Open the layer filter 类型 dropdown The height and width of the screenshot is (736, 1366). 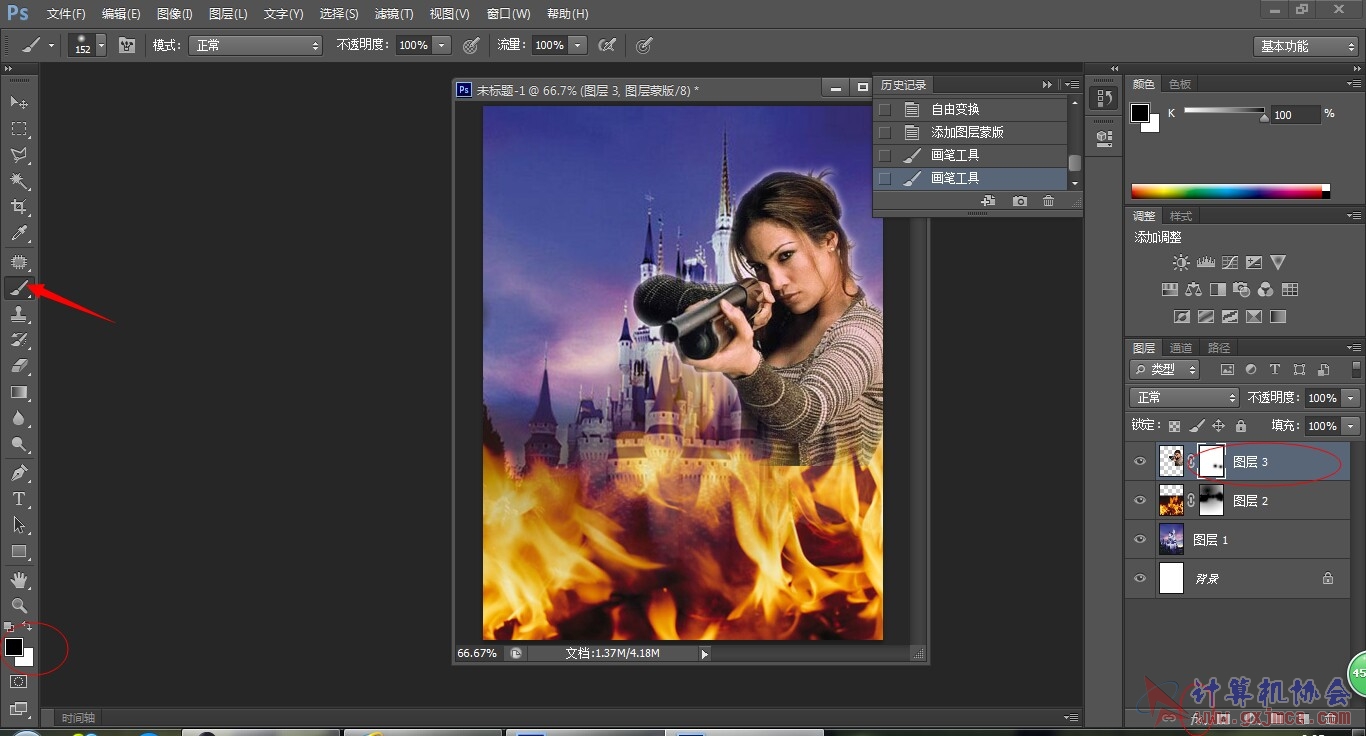(x=1165, y=370)
